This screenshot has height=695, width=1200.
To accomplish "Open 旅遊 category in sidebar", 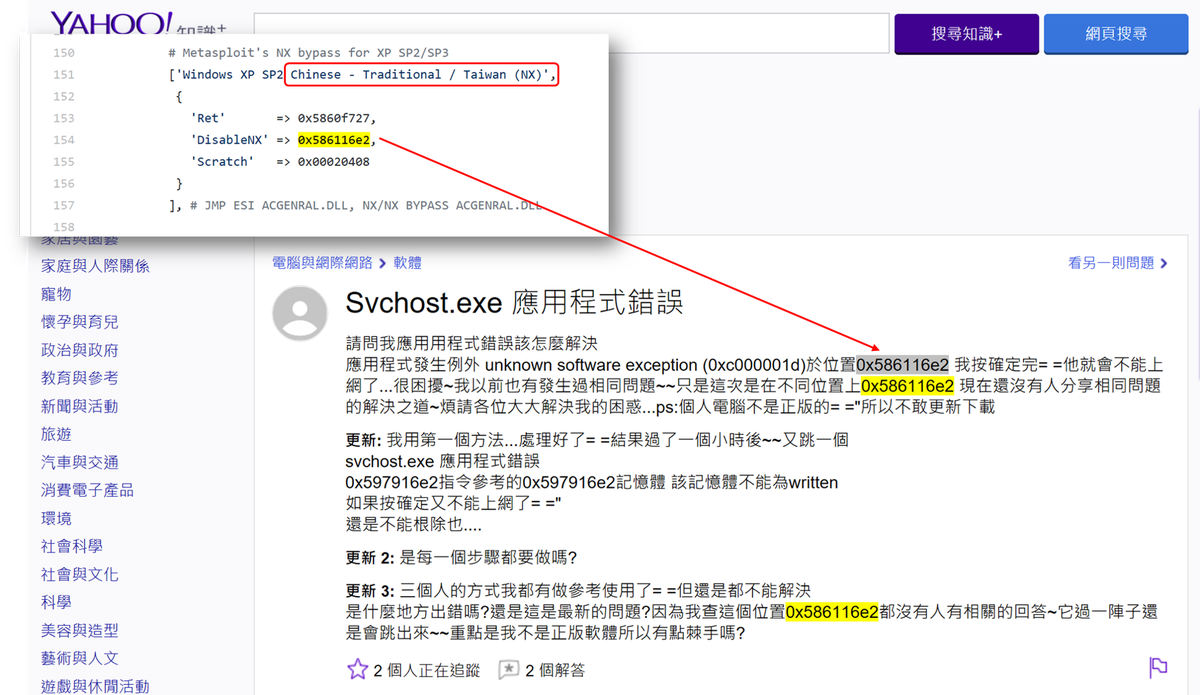I will click(x=56, y=434).
